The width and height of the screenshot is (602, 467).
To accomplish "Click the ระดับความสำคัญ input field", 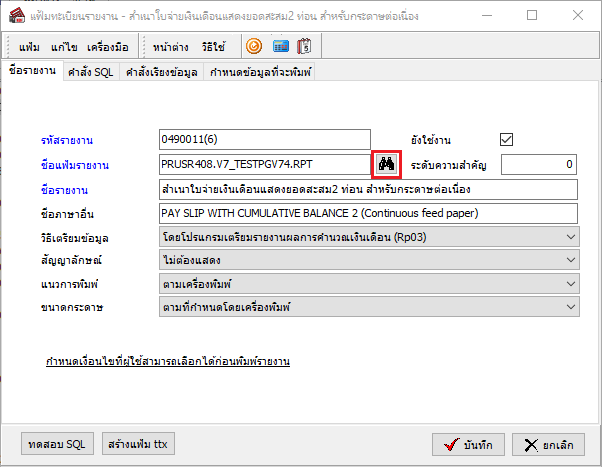I will 539,164.
